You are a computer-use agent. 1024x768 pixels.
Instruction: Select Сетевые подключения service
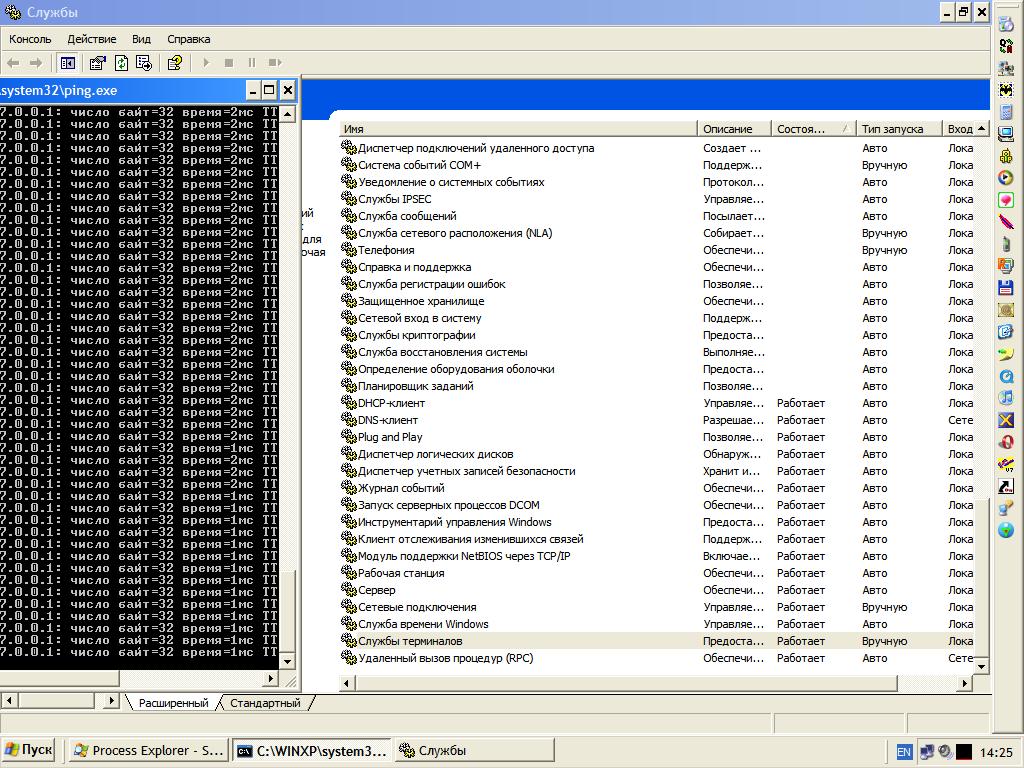(657, 607)
